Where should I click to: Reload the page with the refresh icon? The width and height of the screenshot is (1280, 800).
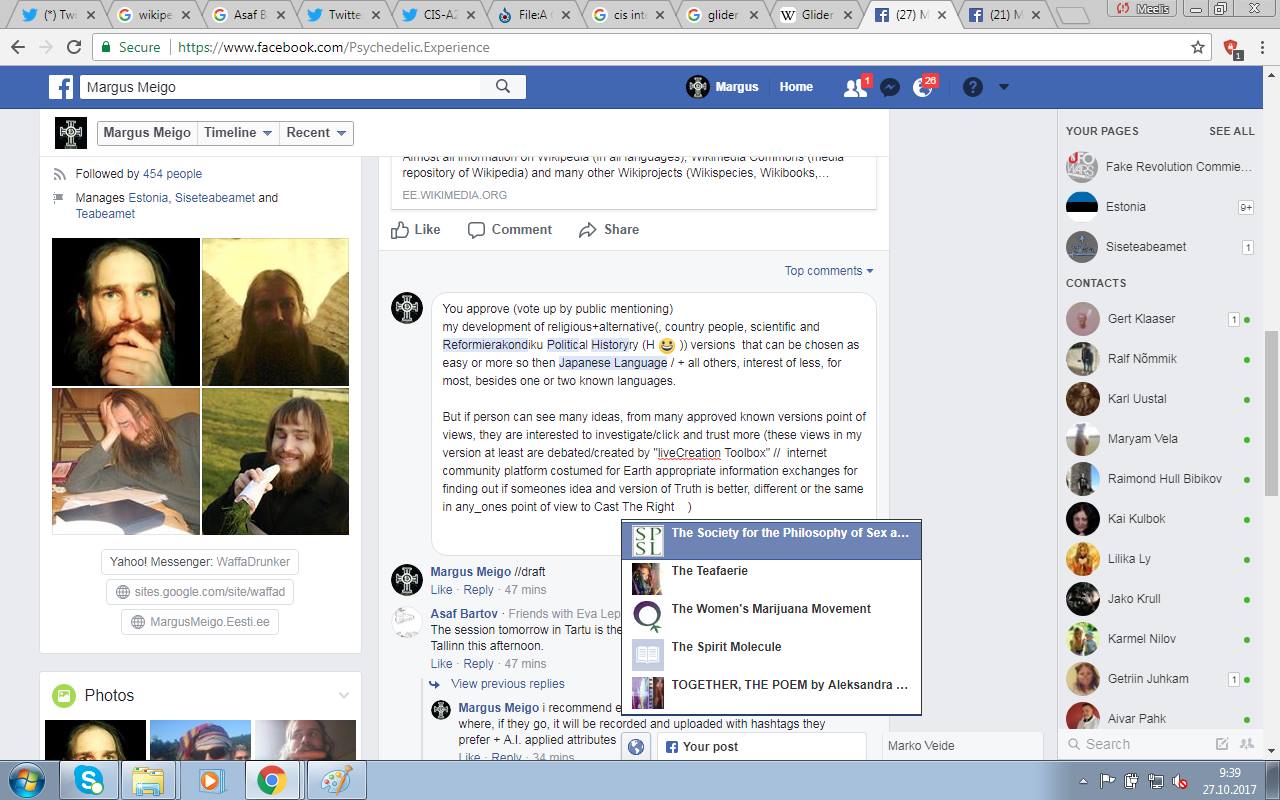(x=74, y=47)
